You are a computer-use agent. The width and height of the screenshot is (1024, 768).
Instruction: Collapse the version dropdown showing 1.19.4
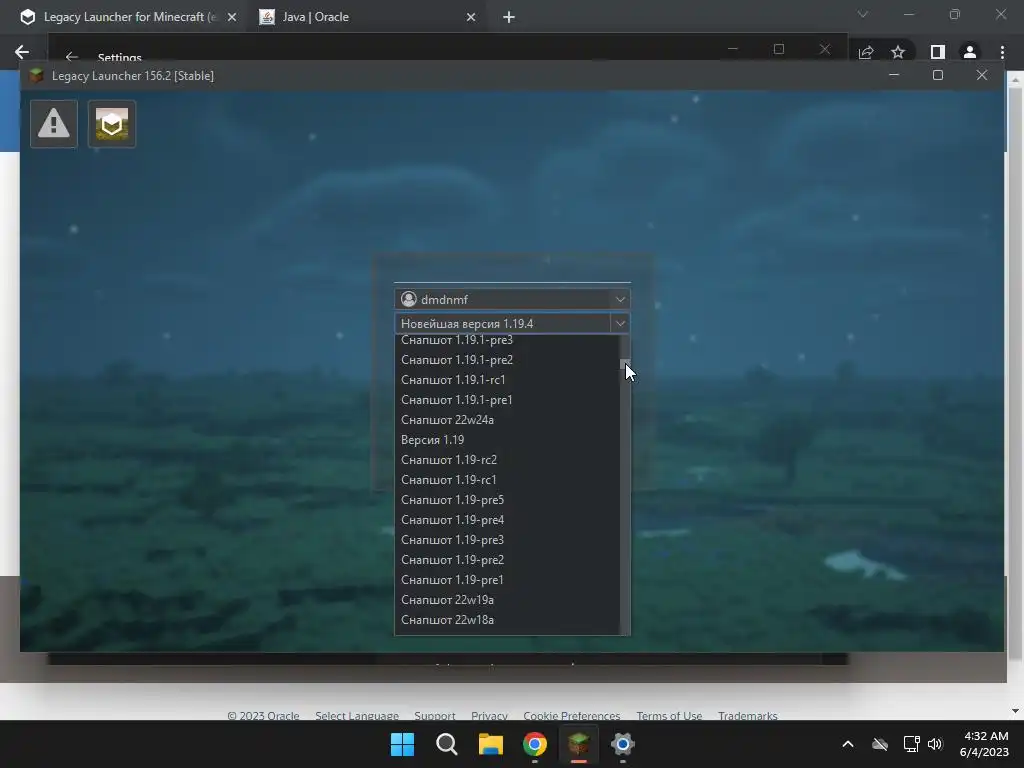620,323
